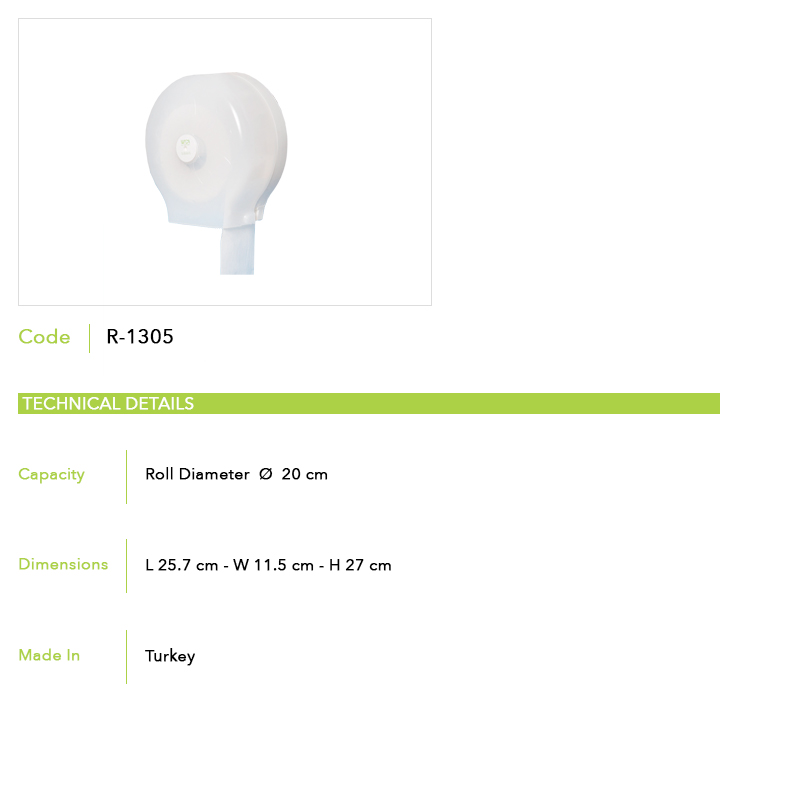Click the H 27 cm height value
This screenshot has height=800, width=800.
click(x=360, y=566)
